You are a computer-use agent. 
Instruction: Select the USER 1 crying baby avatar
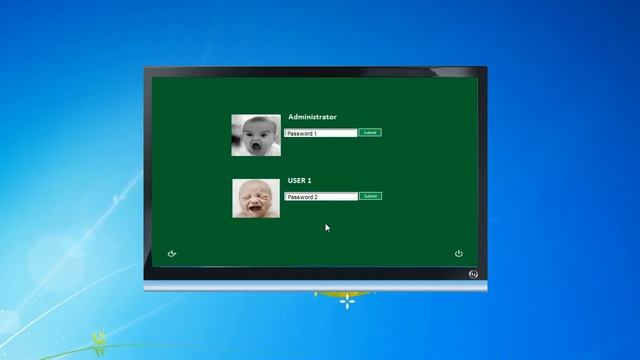pyautogui.click(x=256, y=198)
